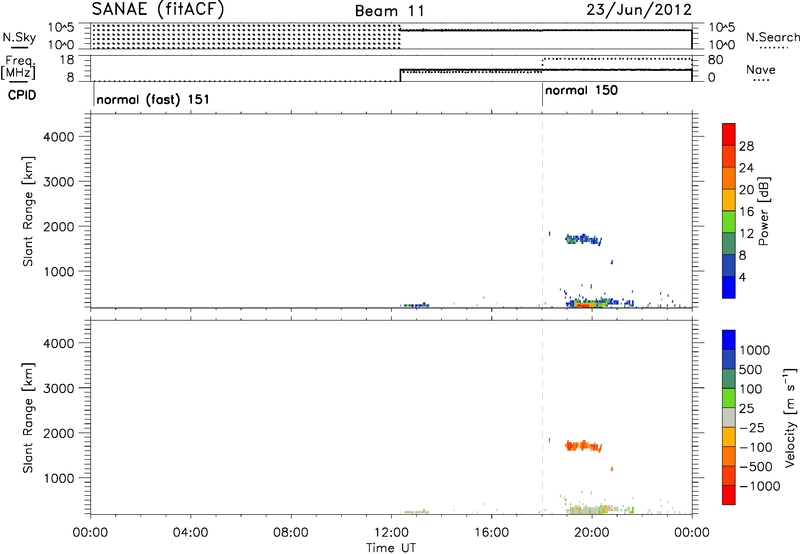Click the '-1000' velocity colorbar tick label

point(760,486)
